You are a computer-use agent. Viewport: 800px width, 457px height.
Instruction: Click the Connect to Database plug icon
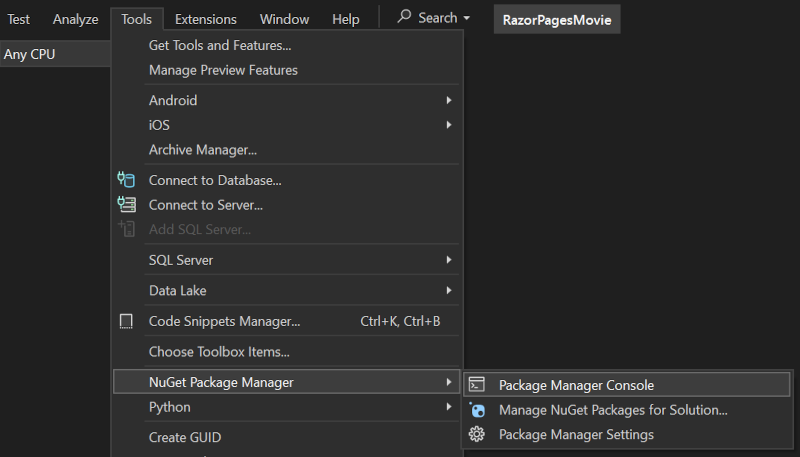coord(126,180)
